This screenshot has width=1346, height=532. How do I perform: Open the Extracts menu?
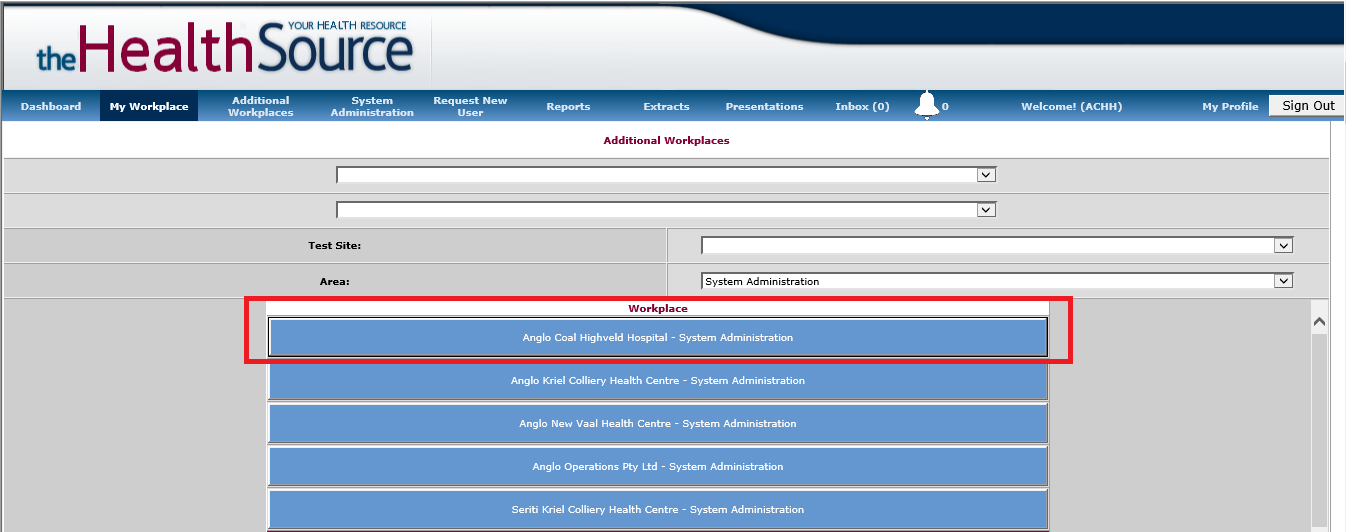(666, 106)
